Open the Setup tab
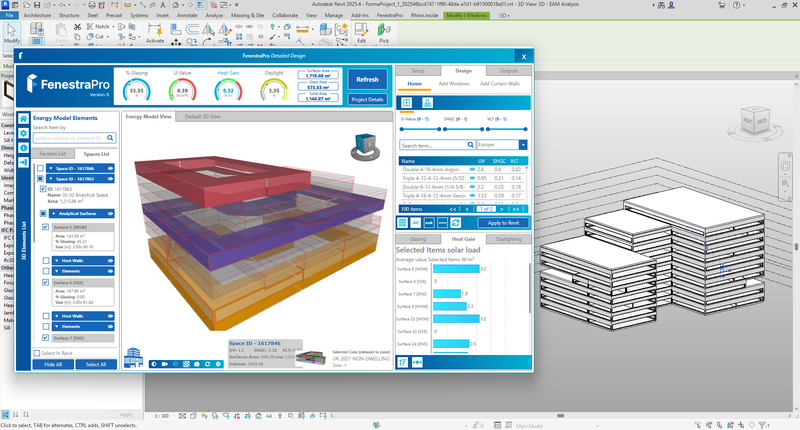800x430 pixels. point(418,71)
